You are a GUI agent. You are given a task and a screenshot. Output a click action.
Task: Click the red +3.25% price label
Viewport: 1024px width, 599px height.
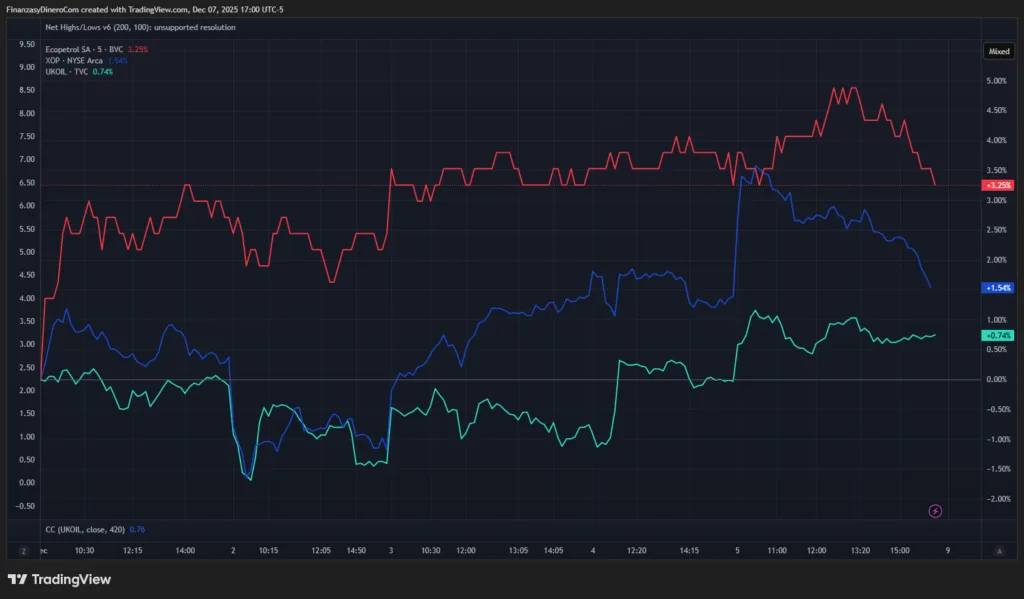997,185
